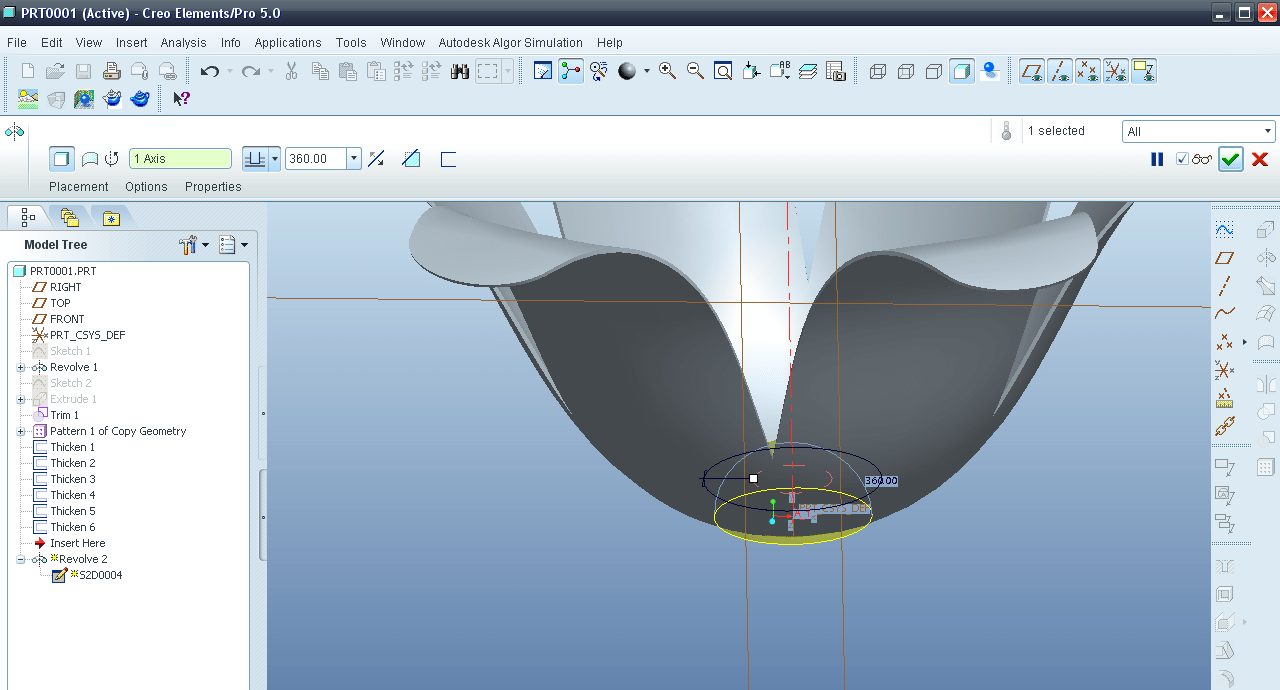
Task: Toggle coordinate systems display
Action: point(1116,71)
